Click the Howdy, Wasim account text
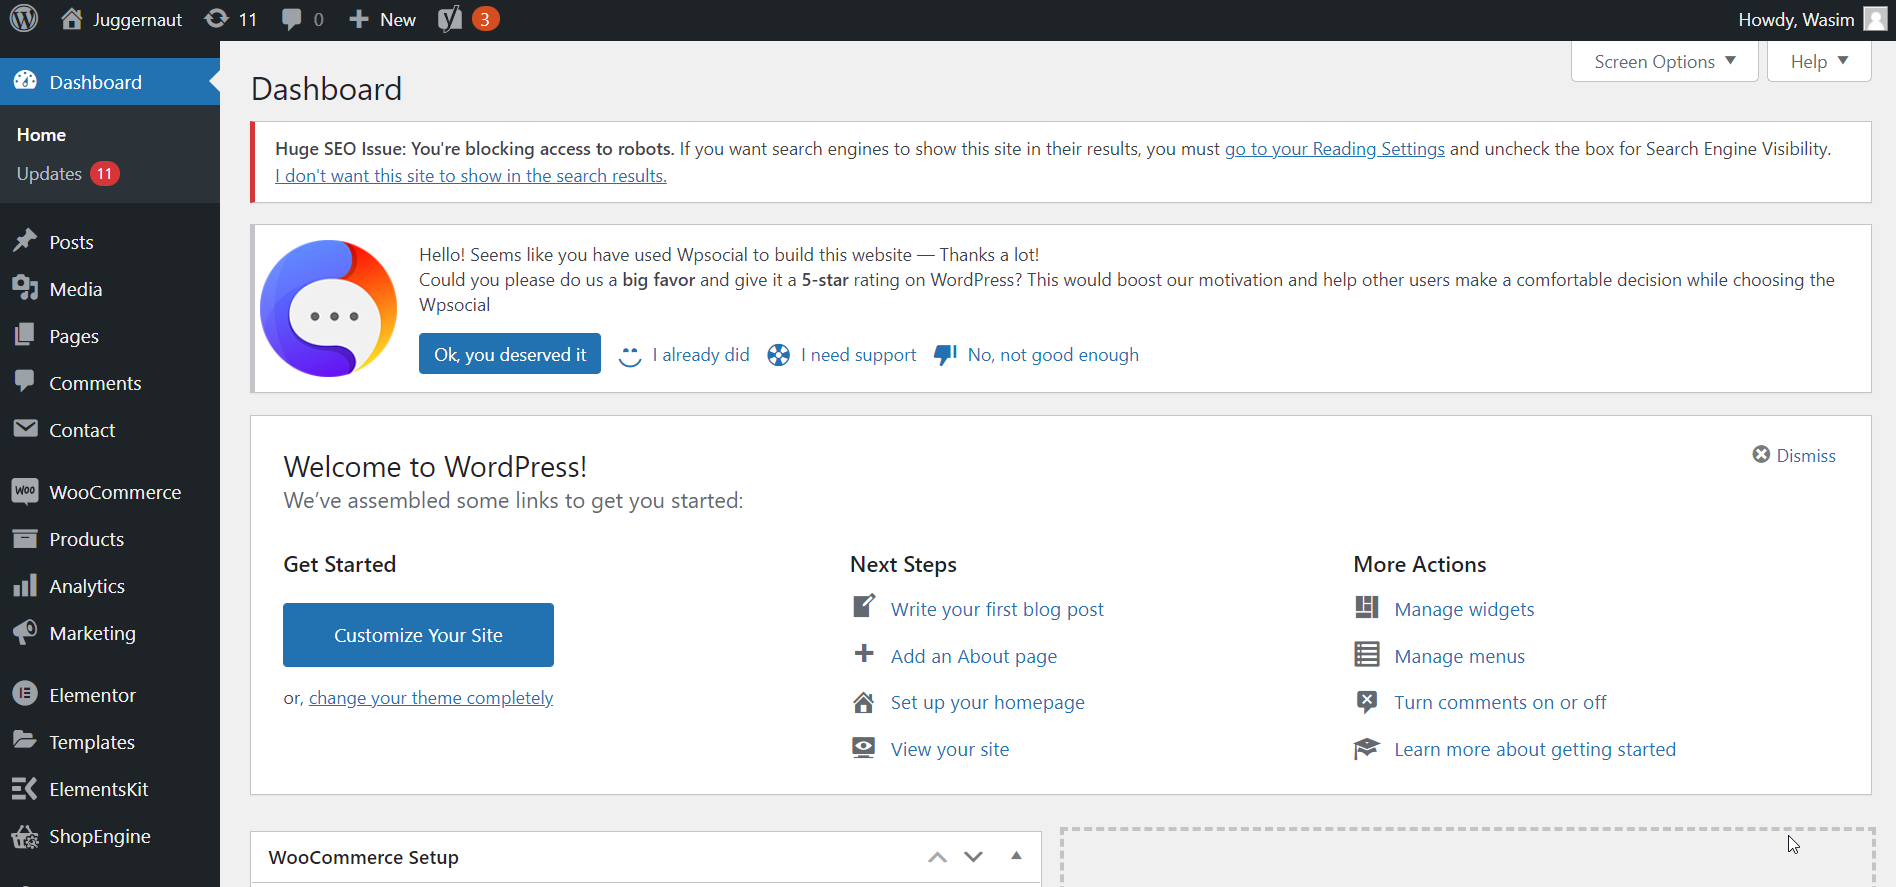Image resolution: width=1896 pixels, height=887 pixels. [x=1796, y=19]
